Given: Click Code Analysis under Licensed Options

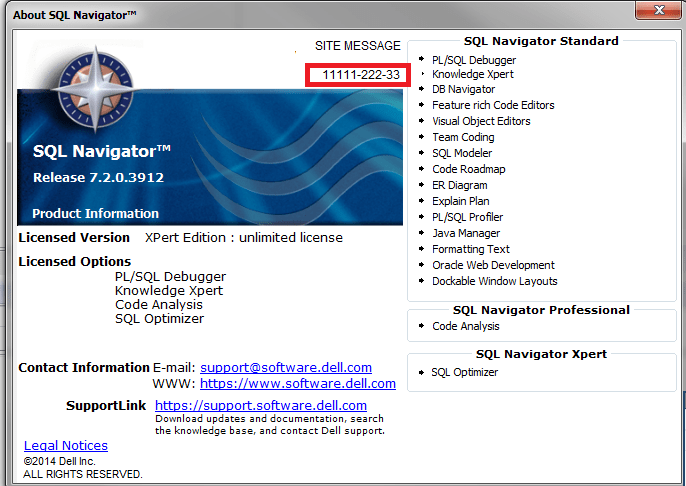Looking at the screenshot, I should (x=159, y=305).
